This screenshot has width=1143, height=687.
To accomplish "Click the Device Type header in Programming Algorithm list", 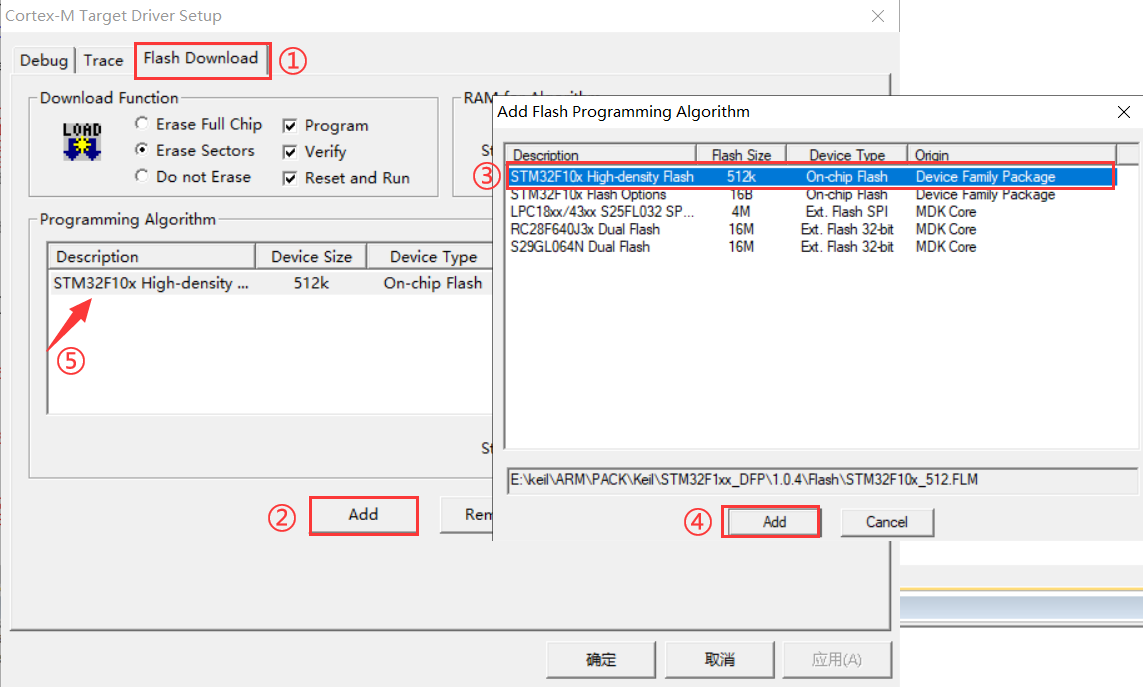I will (430, 257).
